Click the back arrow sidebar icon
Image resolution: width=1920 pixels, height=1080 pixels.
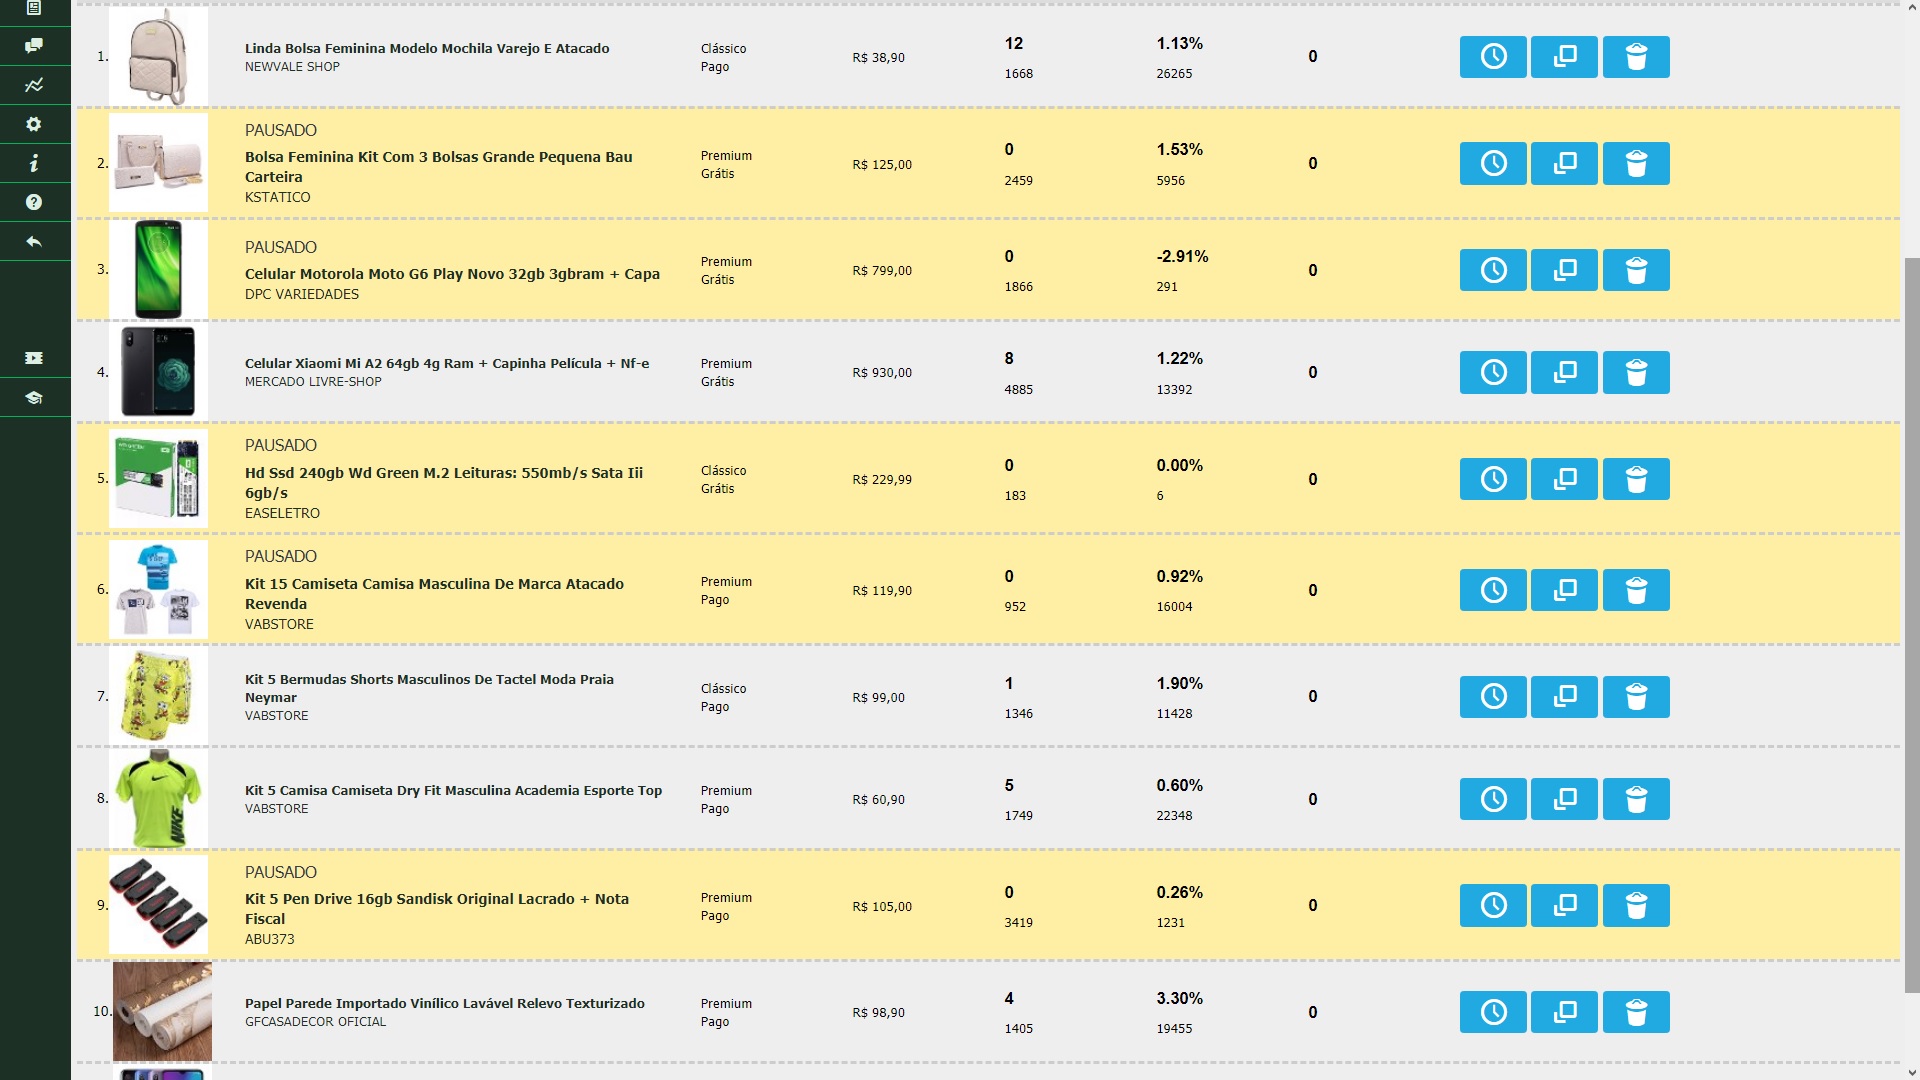[x=34, y=241]
